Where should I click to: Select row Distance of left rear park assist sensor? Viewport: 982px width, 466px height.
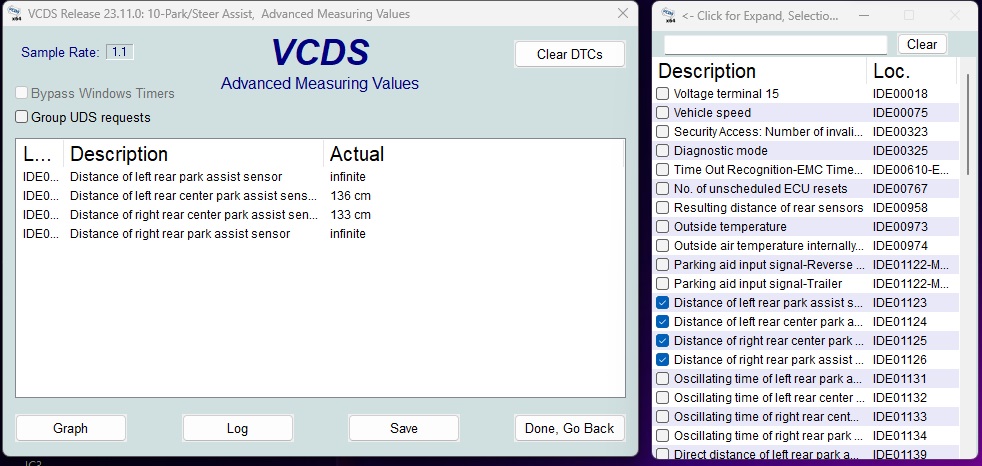[x=320, y=177]
